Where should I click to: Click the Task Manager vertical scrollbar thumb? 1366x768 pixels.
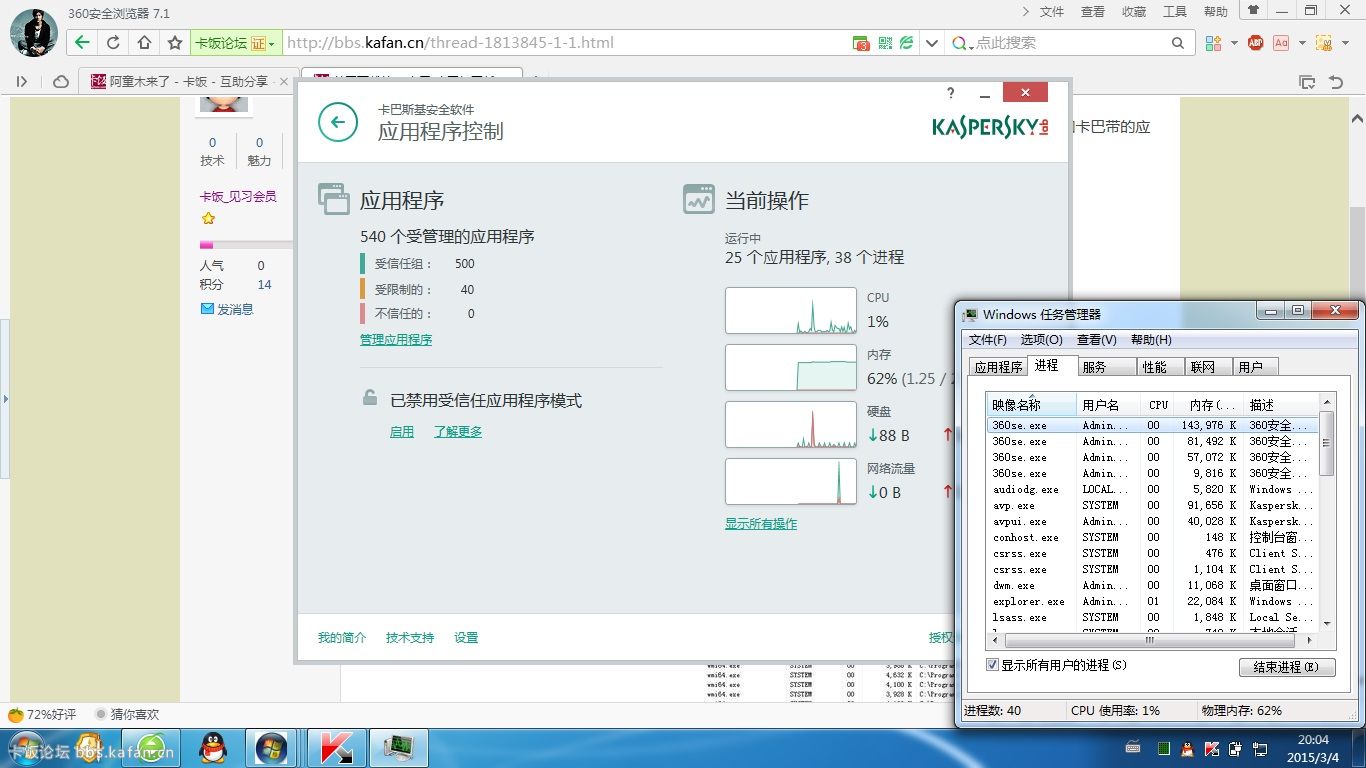point(1327,443)
